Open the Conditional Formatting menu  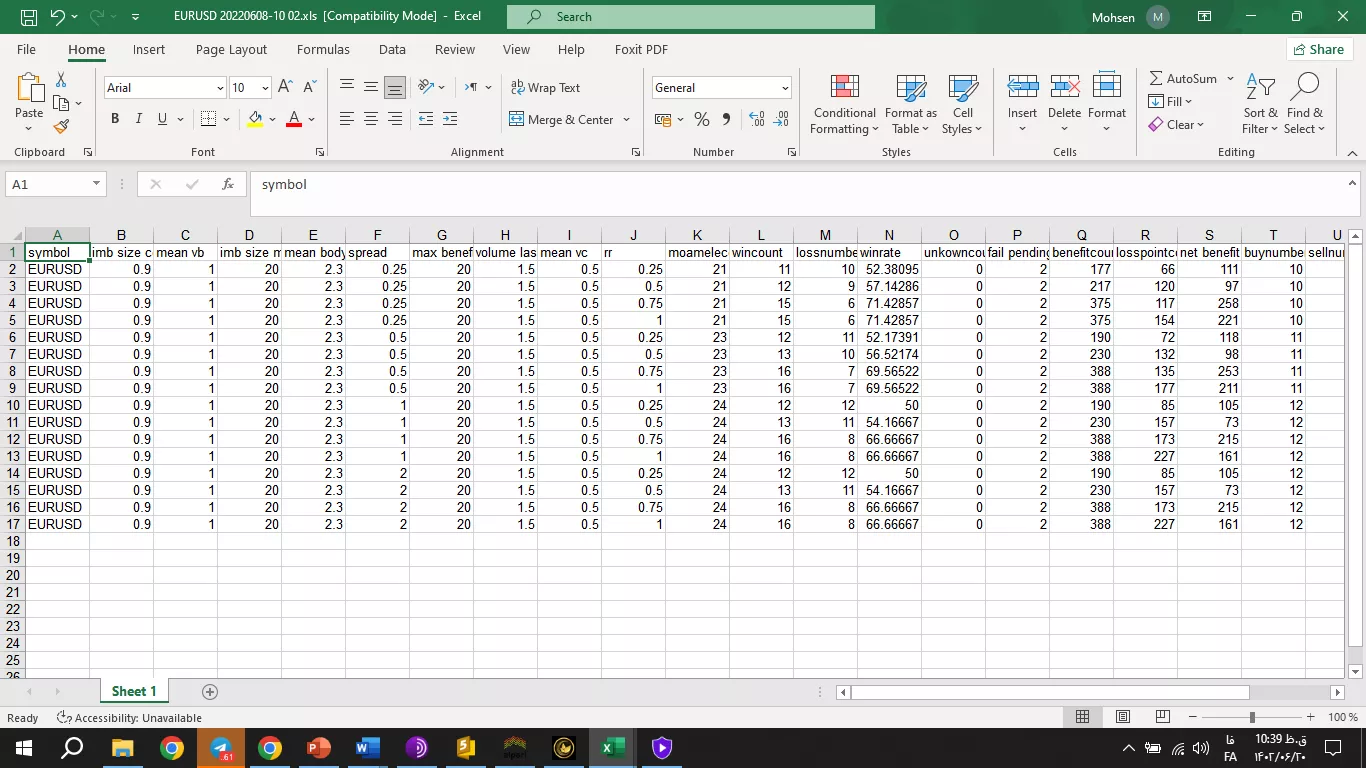tap(845, 105)
